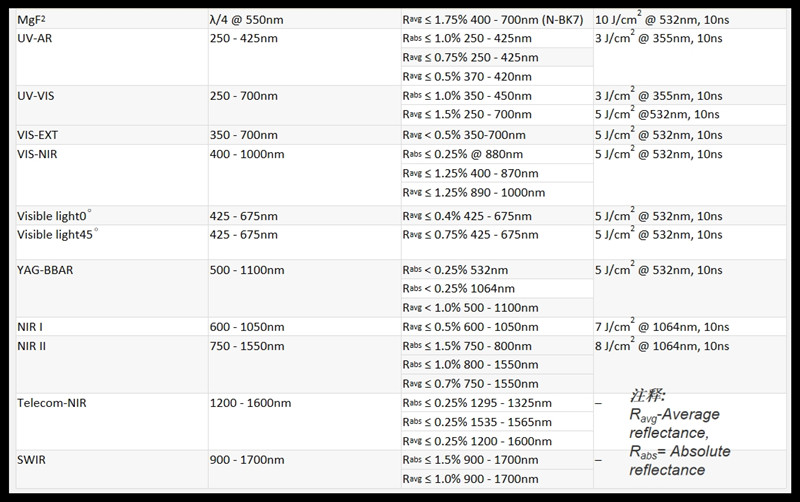The height and width of the screenshot is (502, 800).
Task: Select the SWIR coating row label
Action: 32,458
